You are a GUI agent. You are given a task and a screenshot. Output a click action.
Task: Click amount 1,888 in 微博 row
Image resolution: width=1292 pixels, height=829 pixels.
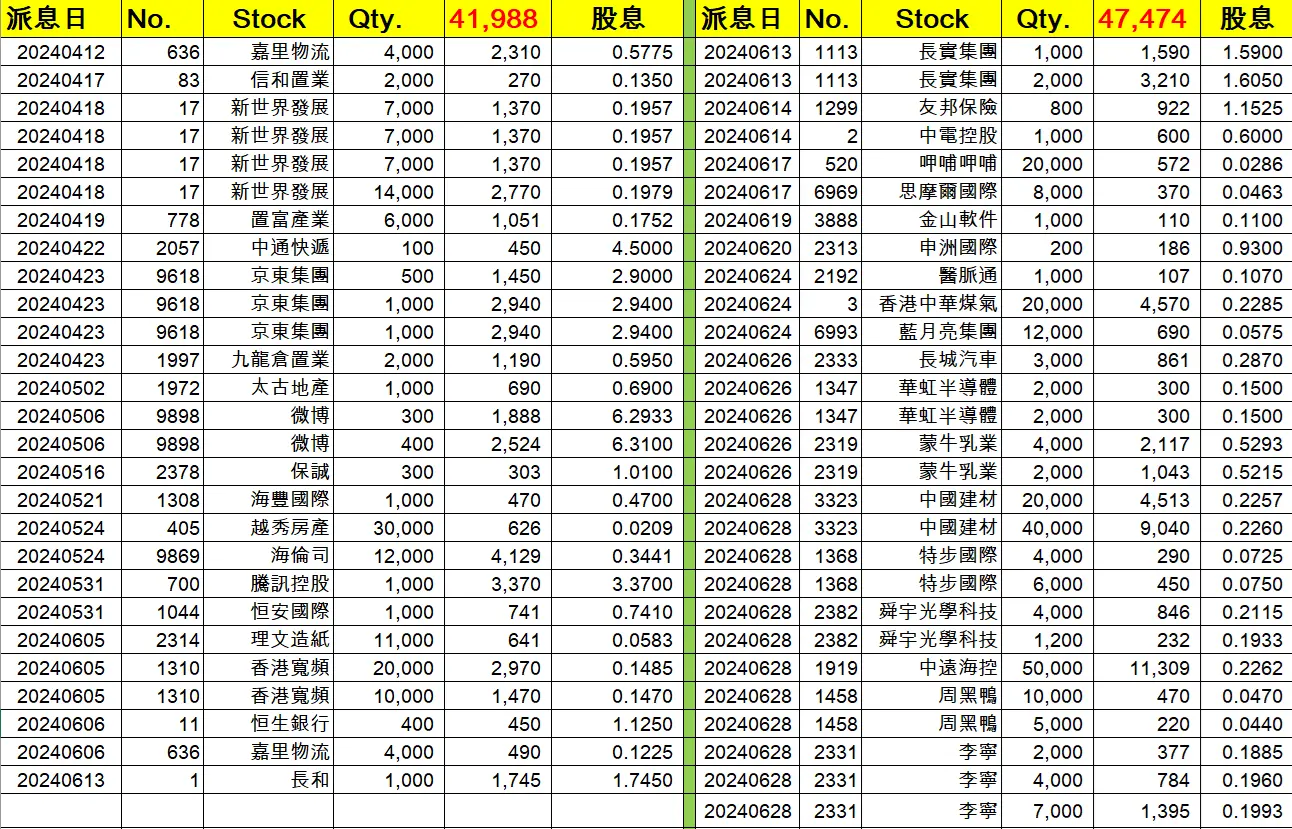pos(498,416)
